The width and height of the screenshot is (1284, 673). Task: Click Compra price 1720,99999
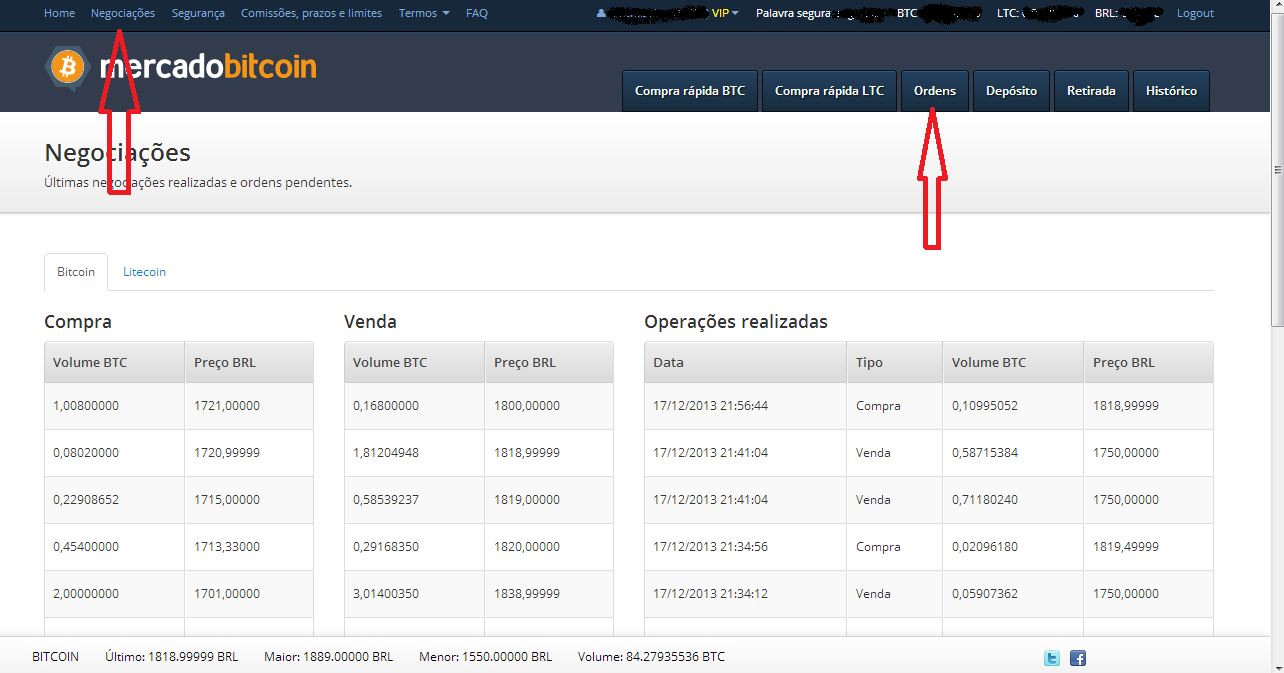click(x=227, y=453)
